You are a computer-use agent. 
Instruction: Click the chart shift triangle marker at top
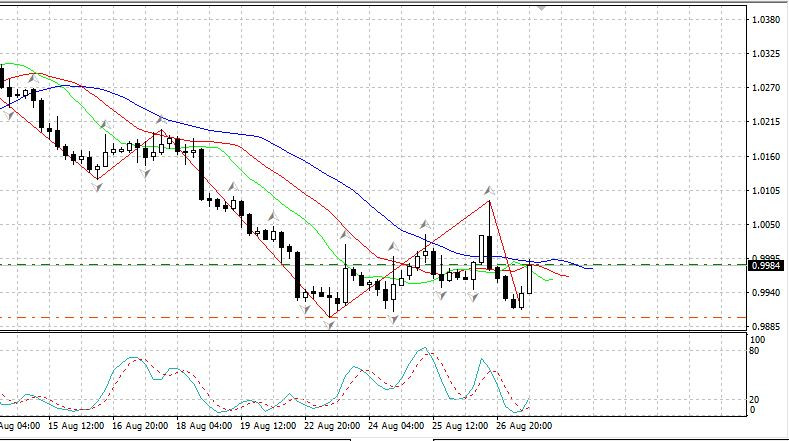tap(543, 5)
